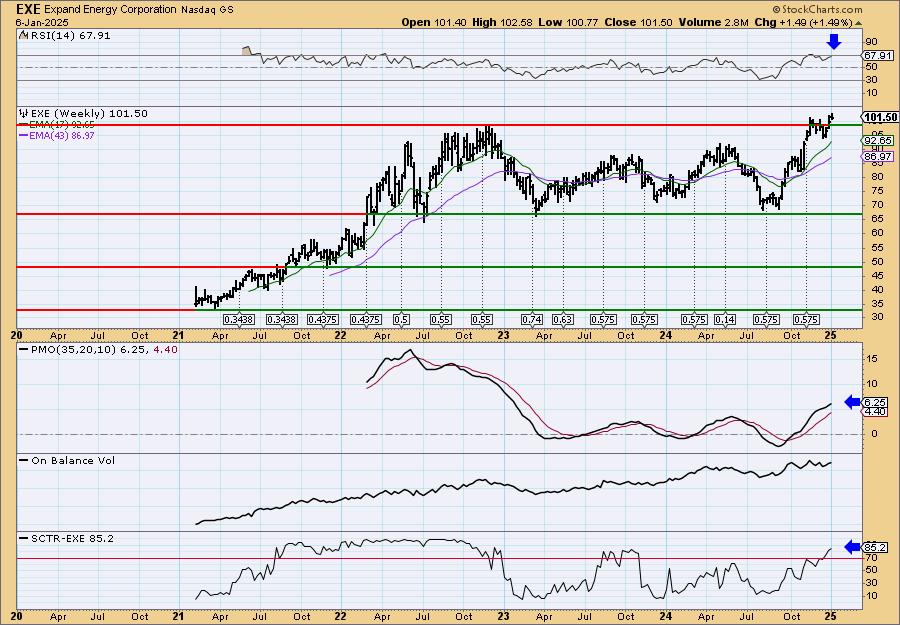Viewport: 900px width, 625px height.
Task: Click the 0.63 dividend marker box
Action: [x=563, y=319]
